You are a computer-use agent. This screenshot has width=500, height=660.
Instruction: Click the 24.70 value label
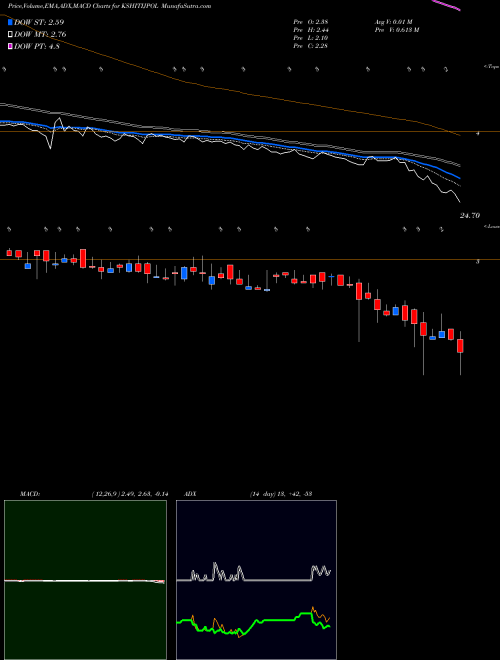(x=470, y=216)
